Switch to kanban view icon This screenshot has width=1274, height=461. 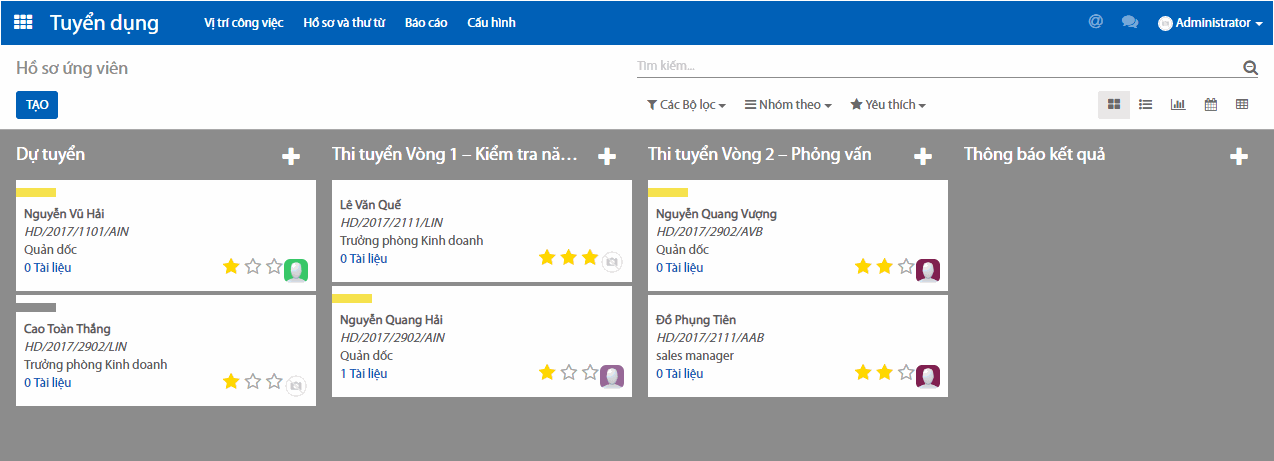1114,105
